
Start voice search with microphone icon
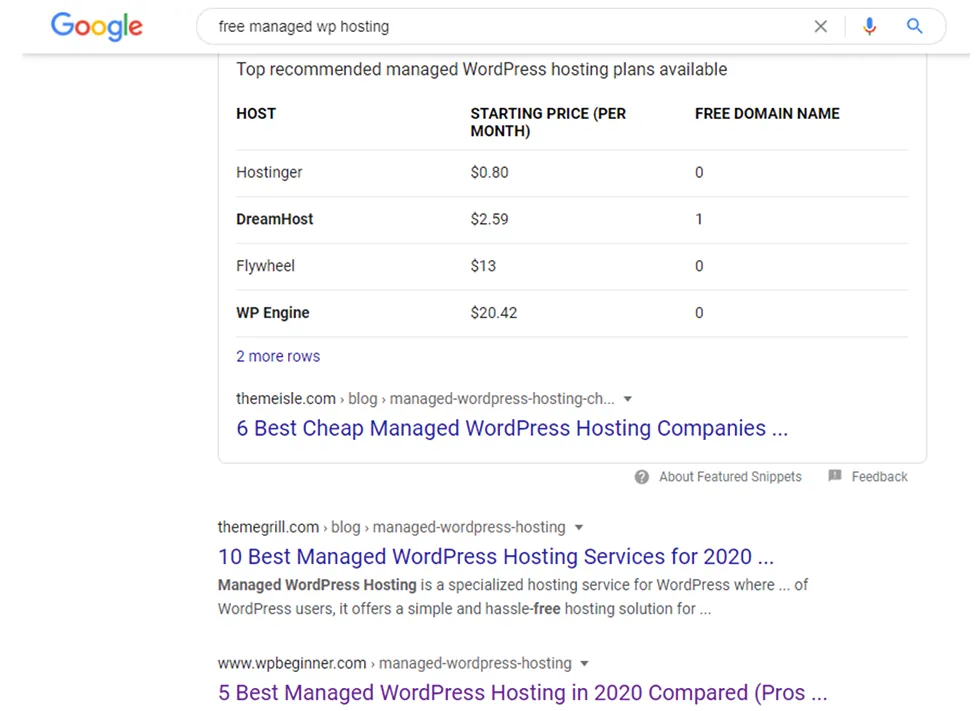tap(869, 26)
